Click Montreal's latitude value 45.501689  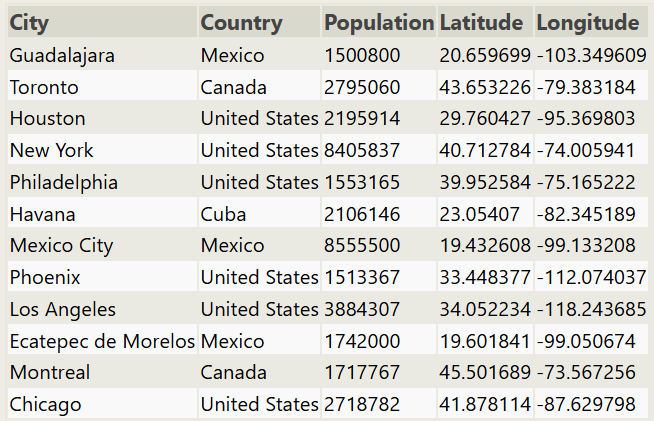485,373
